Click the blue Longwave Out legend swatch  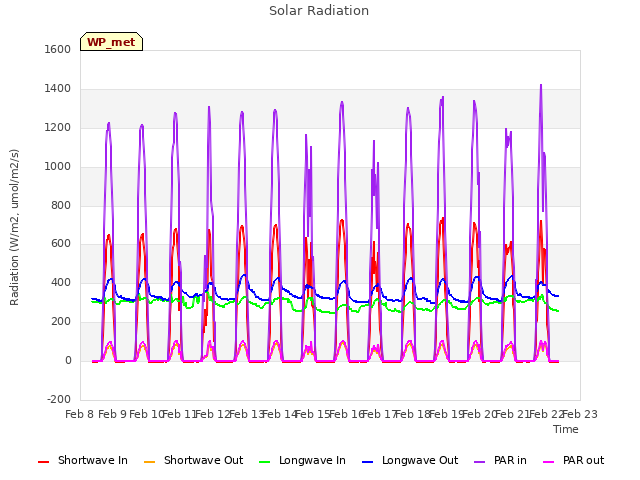[x=367, y=462]
